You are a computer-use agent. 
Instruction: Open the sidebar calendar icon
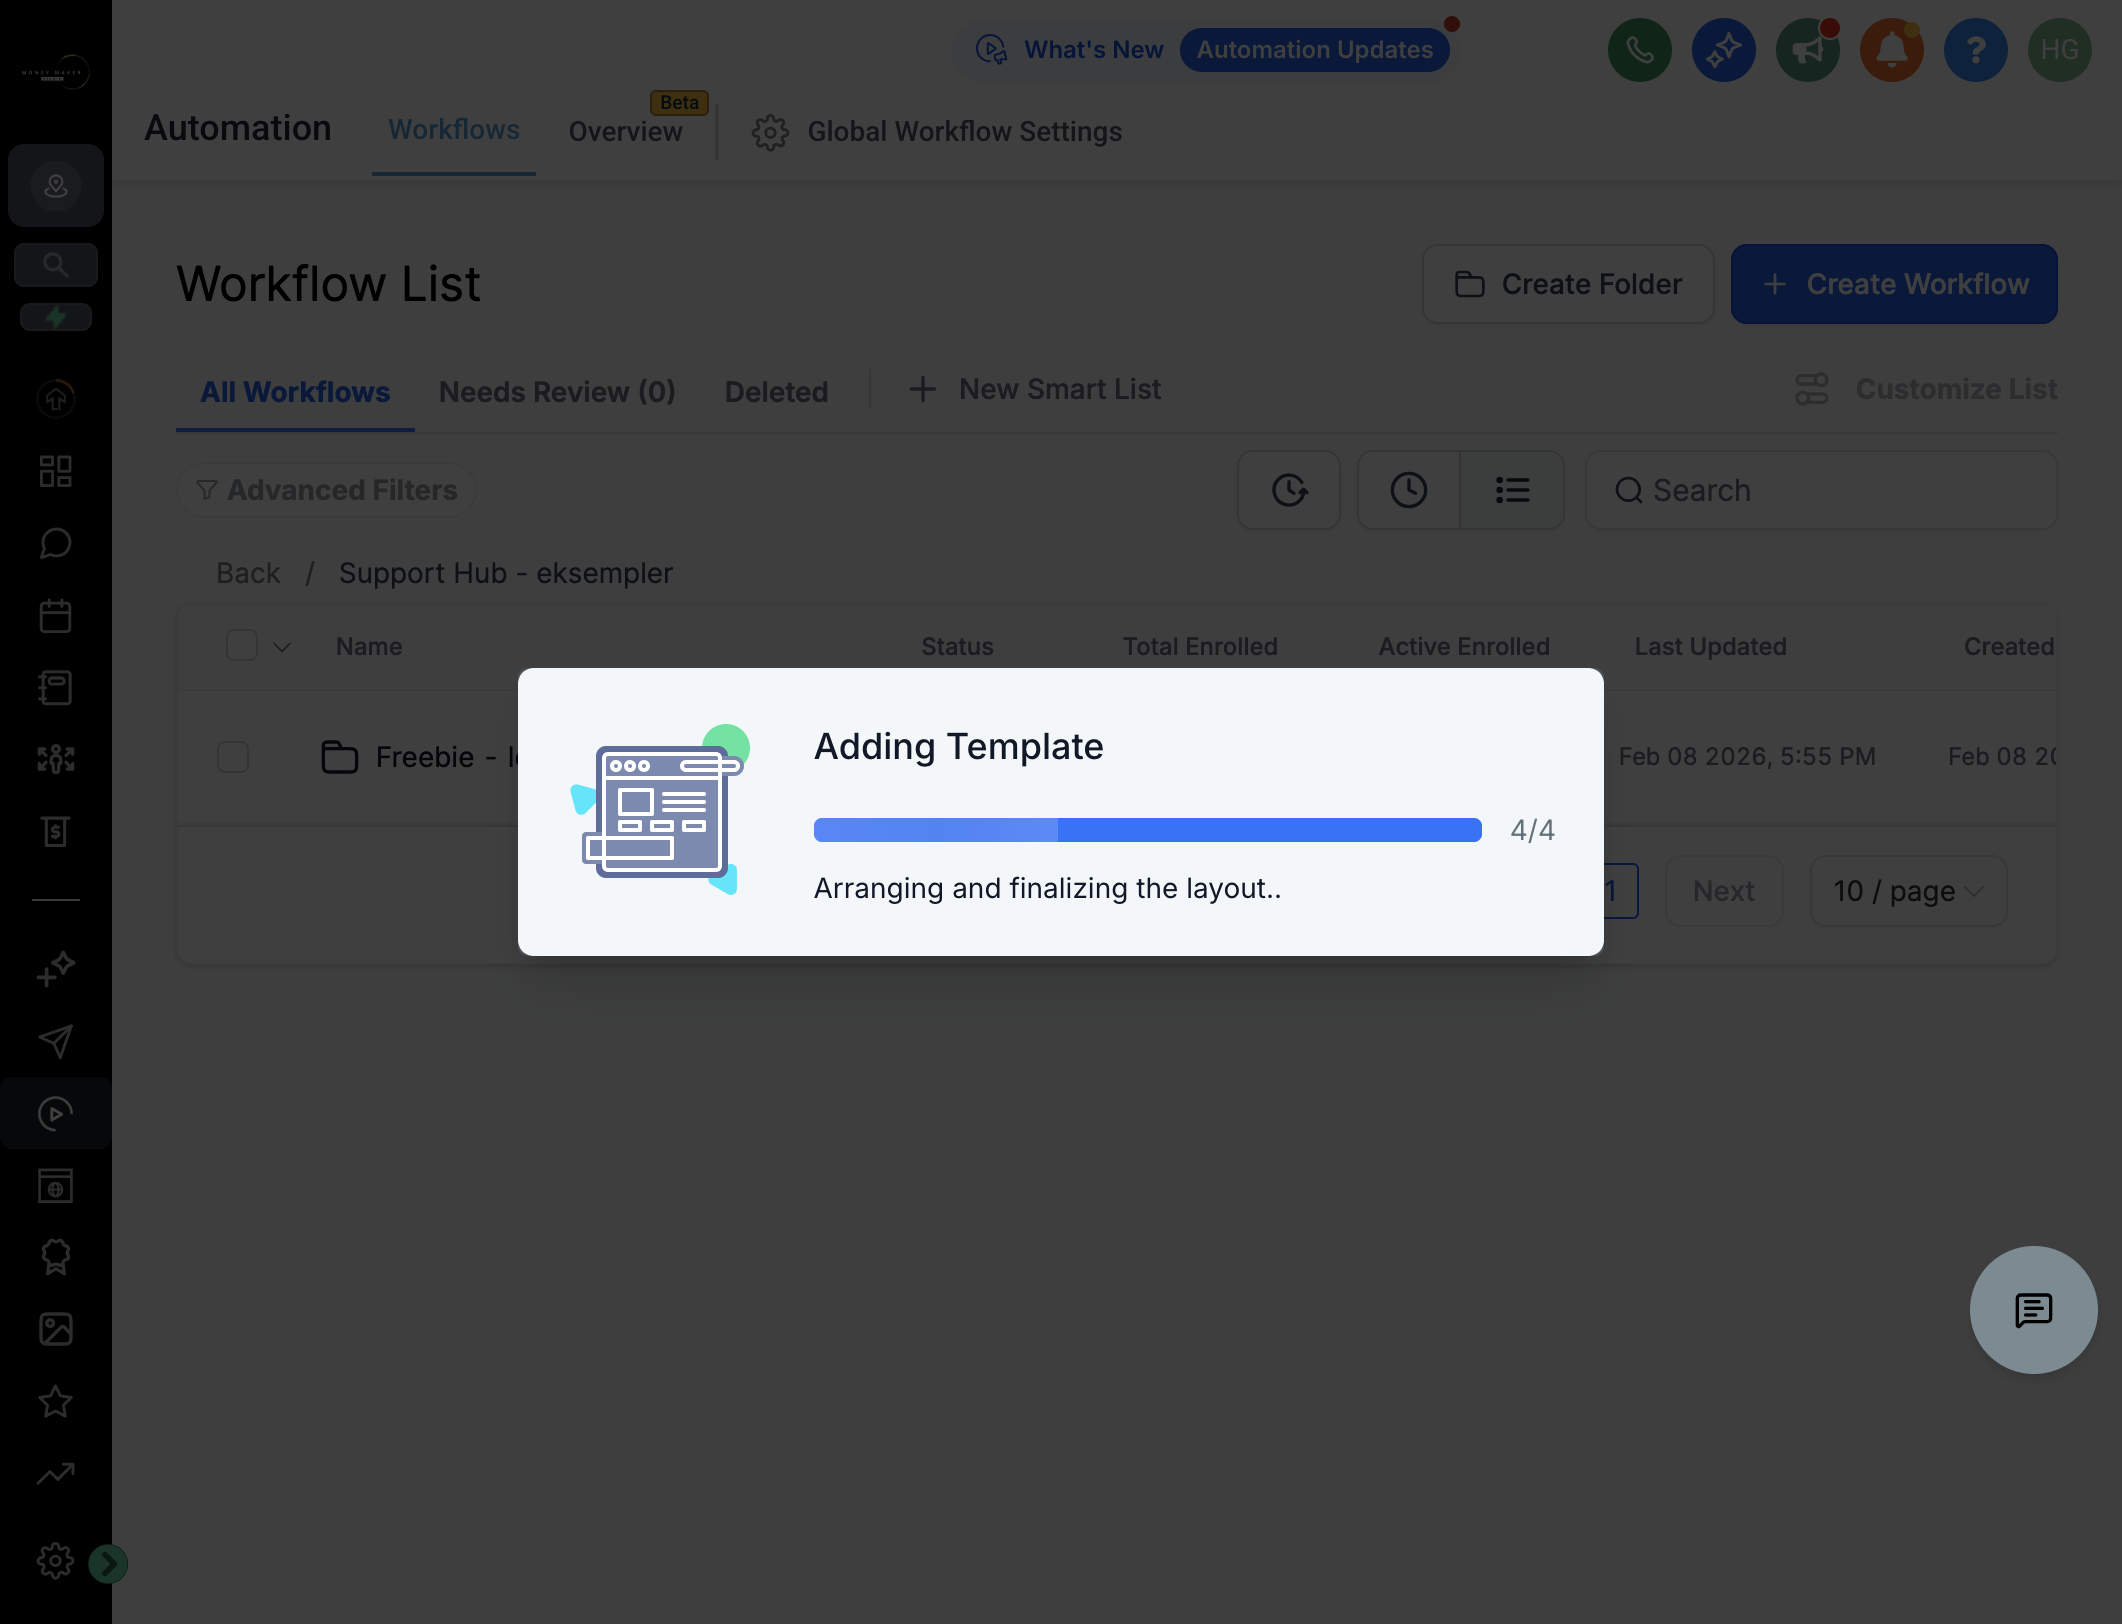click(x=56, y=615)
